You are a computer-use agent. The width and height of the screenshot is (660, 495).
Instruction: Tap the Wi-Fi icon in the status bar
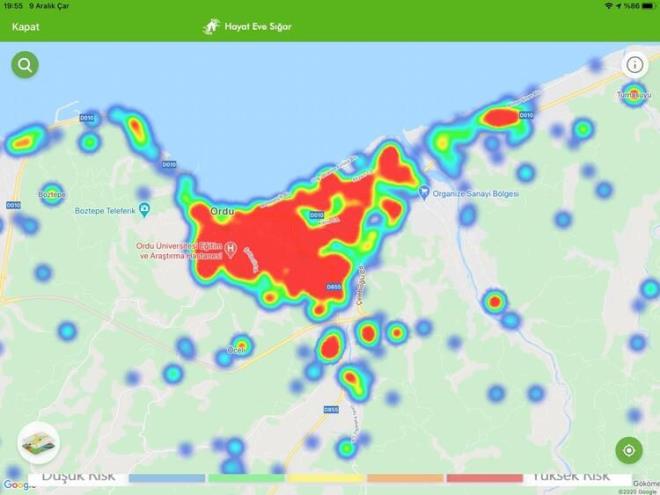pyautogui.click(x=607, y=6)
